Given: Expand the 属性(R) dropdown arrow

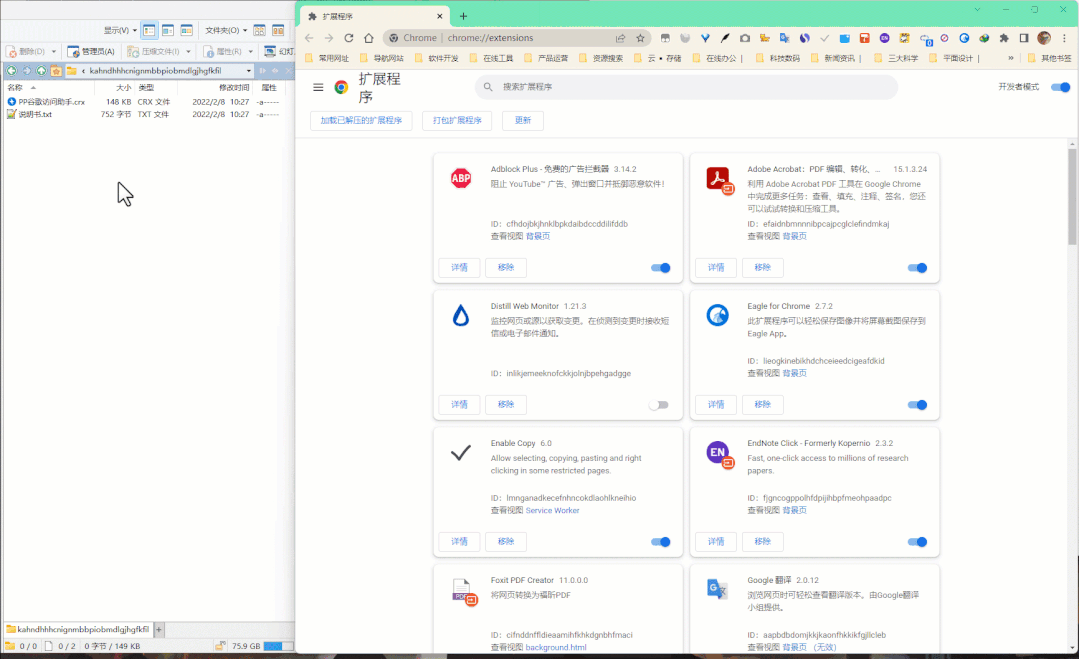Looking at the screenshot, I should [x=250, y=52].
